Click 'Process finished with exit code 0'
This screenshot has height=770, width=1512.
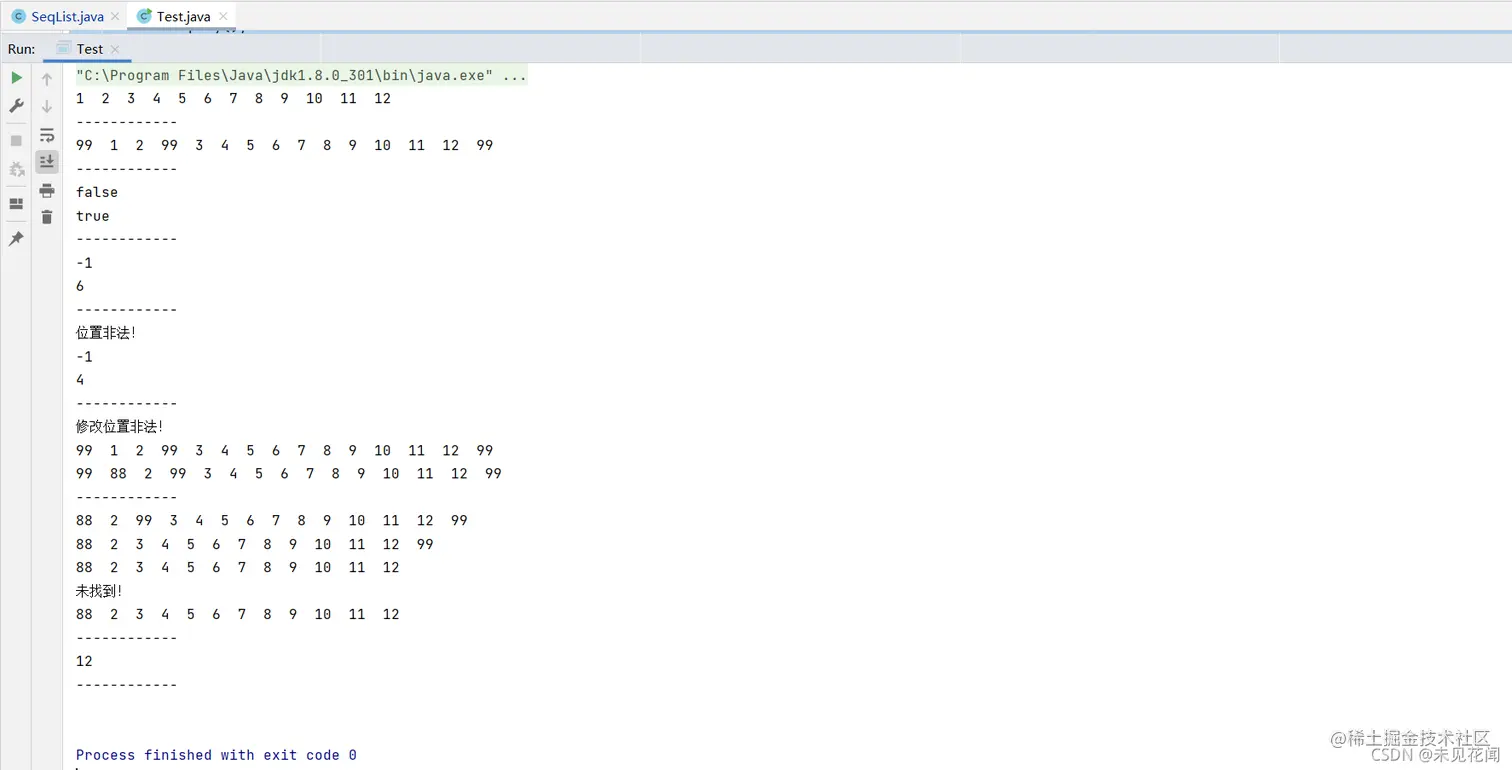click(216, 755)
